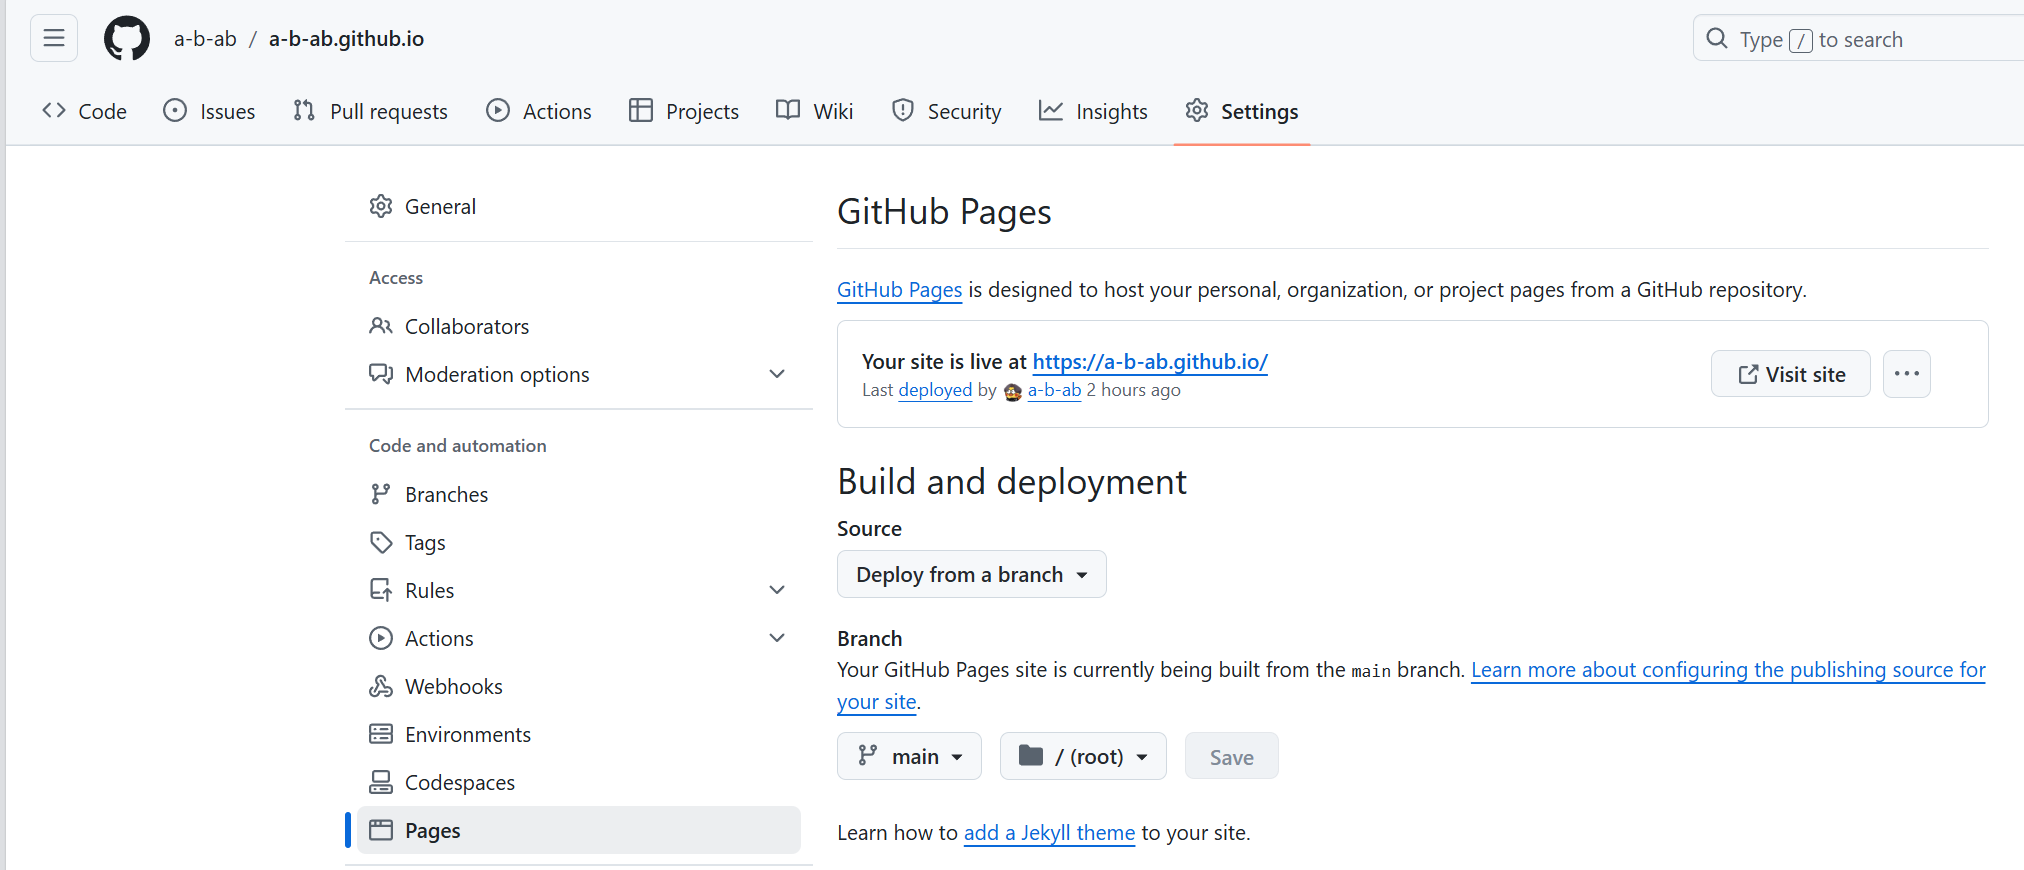The image size is (2024, 870).
Task: Open Learn more about configuring publishing source link
Action: coord(1729,670)
